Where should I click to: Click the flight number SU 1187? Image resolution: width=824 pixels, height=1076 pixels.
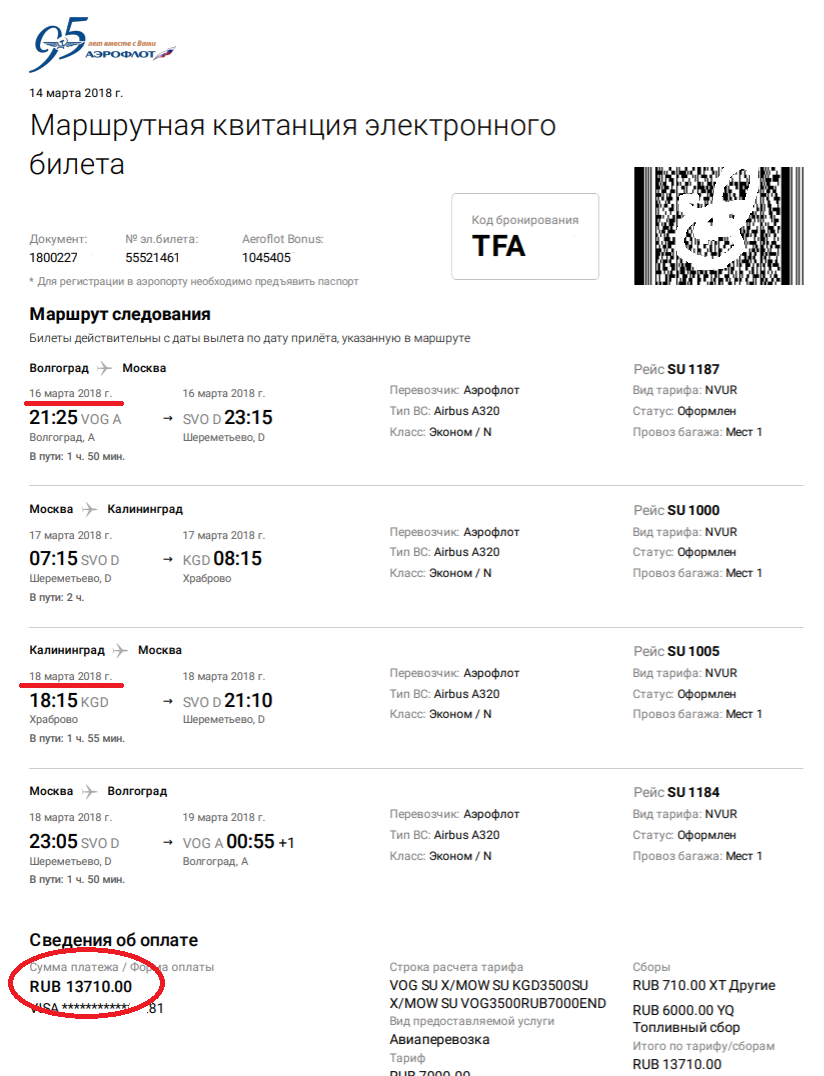click(693, 369)
